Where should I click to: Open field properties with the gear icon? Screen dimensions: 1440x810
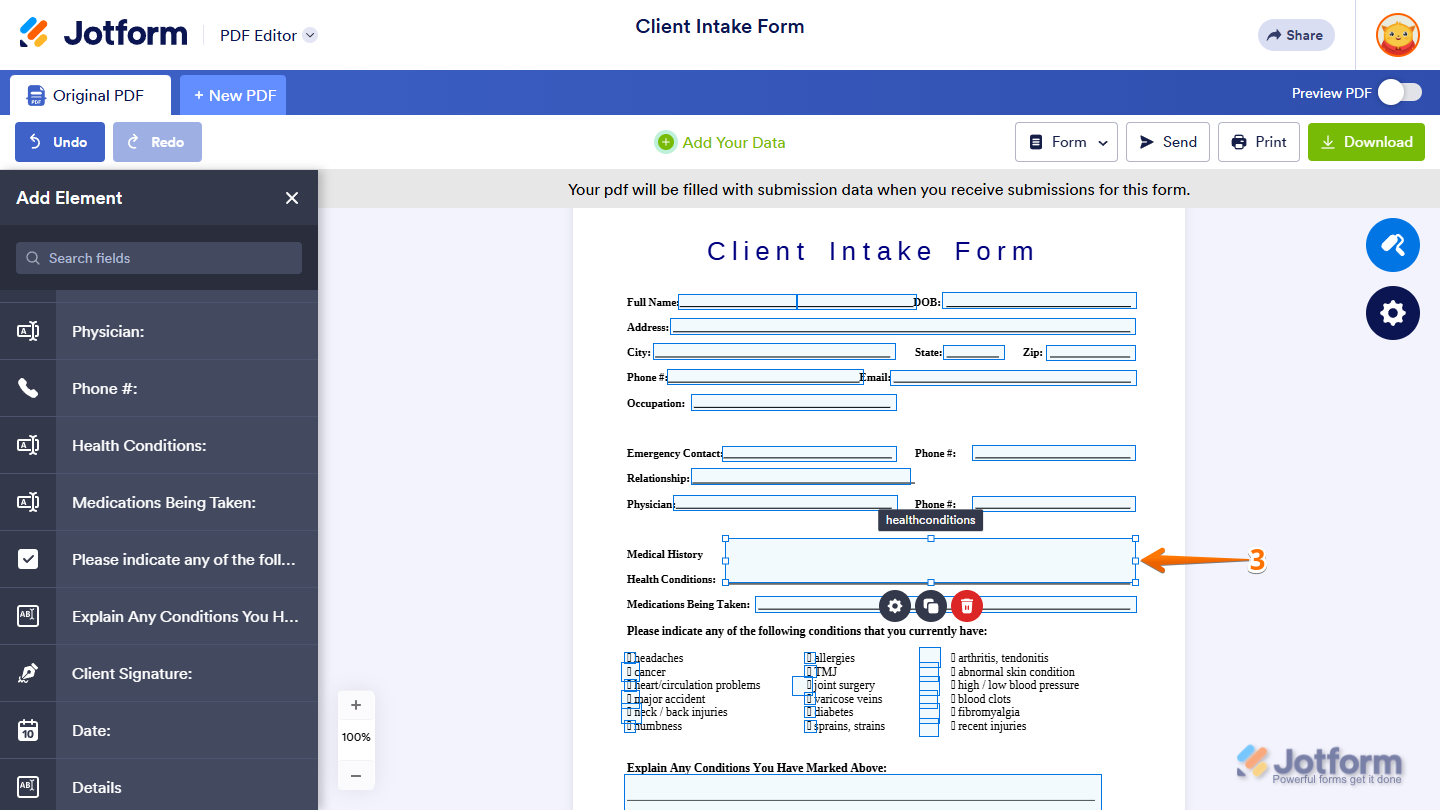coord(895,605)
